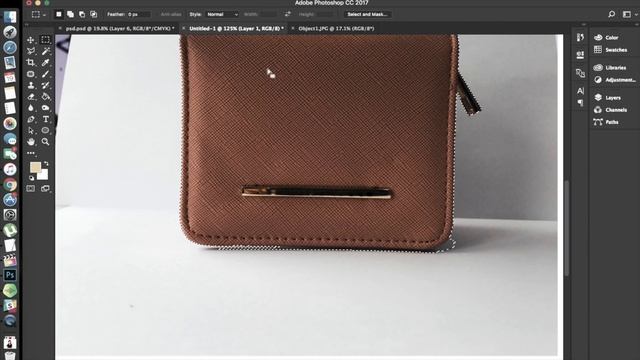
Task: Close the Object1.JPG document tab
Action: 293,29
